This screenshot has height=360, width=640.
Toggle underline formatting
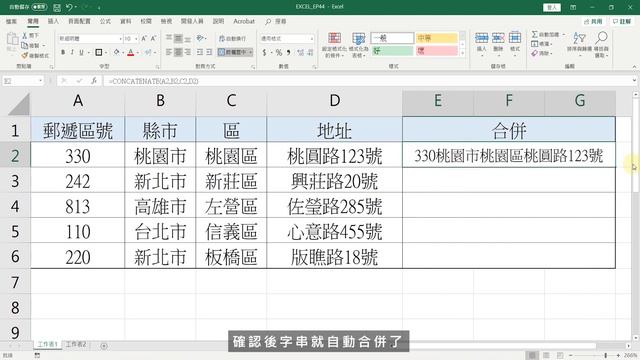81,52
